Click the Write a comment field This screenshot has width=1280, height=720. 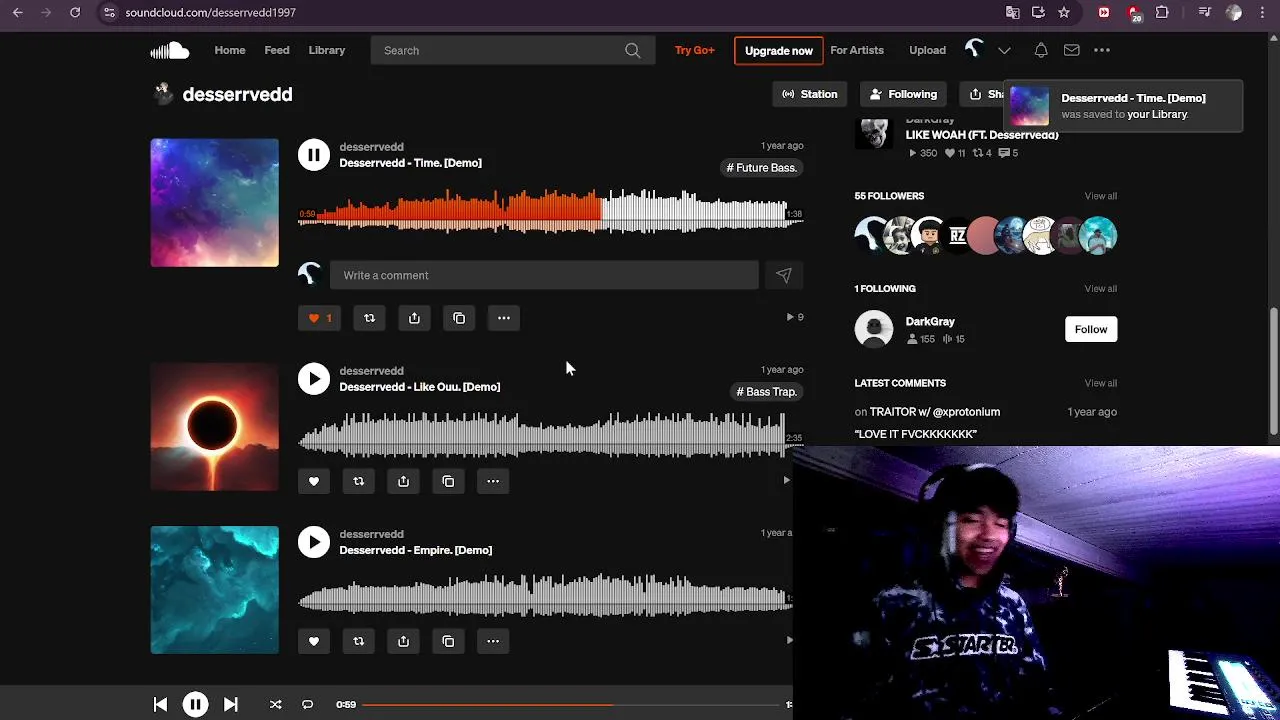click(x=544, y=275)
